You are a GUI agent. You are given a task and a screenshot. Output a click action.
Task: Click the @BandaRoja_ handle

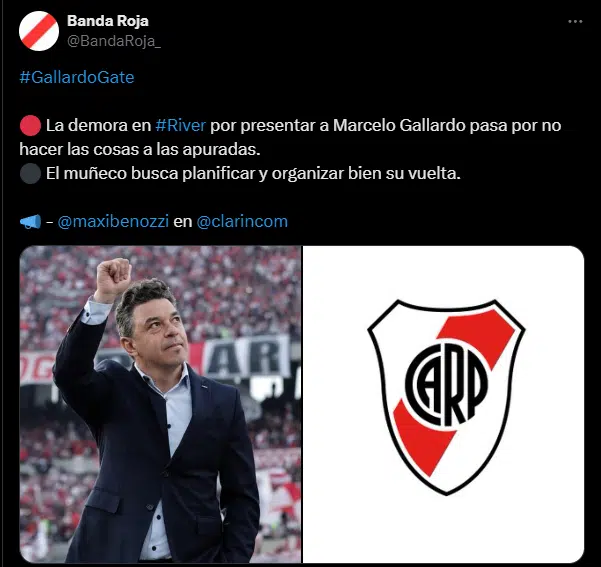click(x=114, y=41)
